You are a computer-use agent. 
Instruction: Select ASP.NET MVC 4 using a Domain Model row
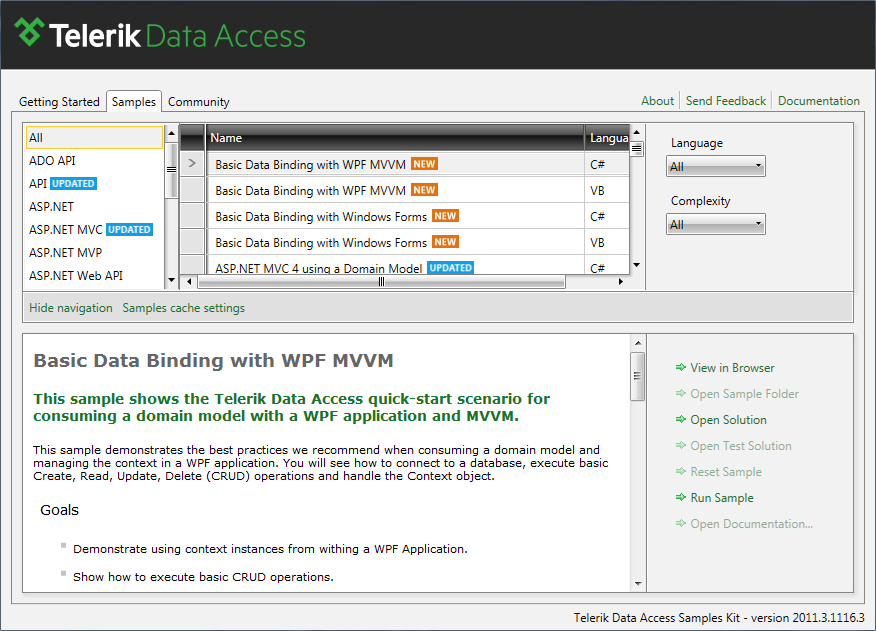(x=405, y=266)
